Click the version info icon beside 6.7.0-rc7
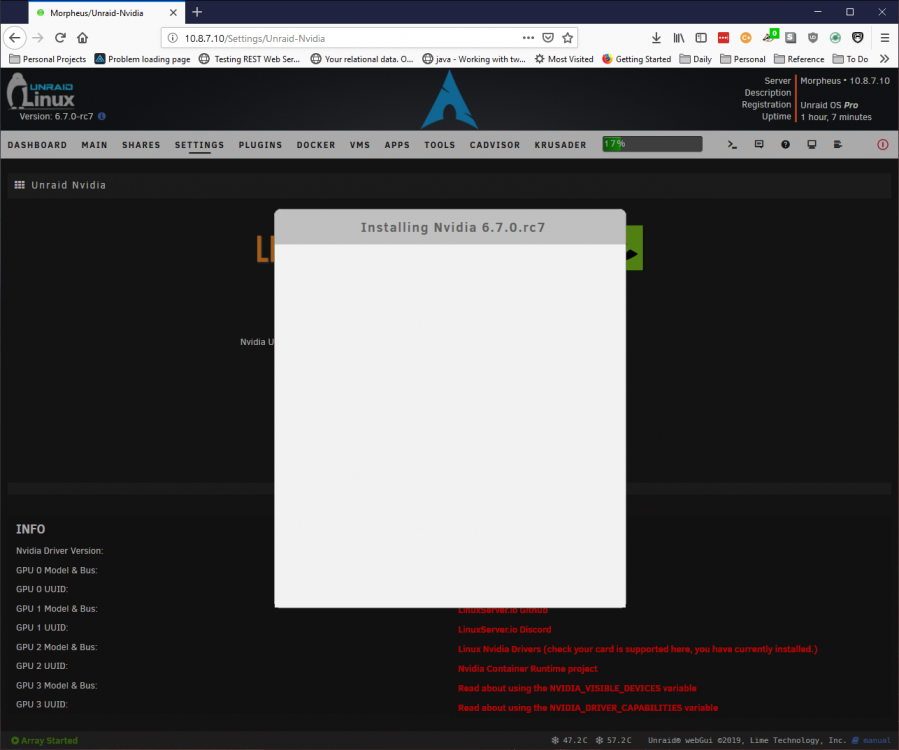The width and height of the screenshot is (899, 750). [x=101, y=116]
